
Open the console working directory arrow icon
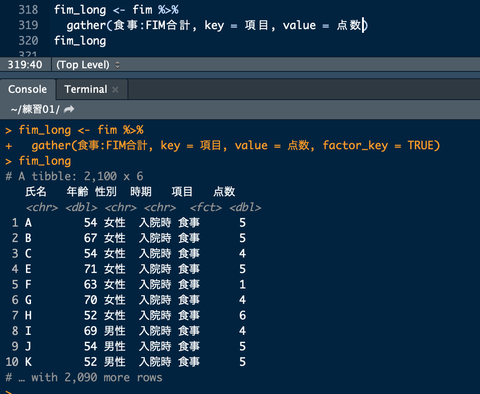69,109
